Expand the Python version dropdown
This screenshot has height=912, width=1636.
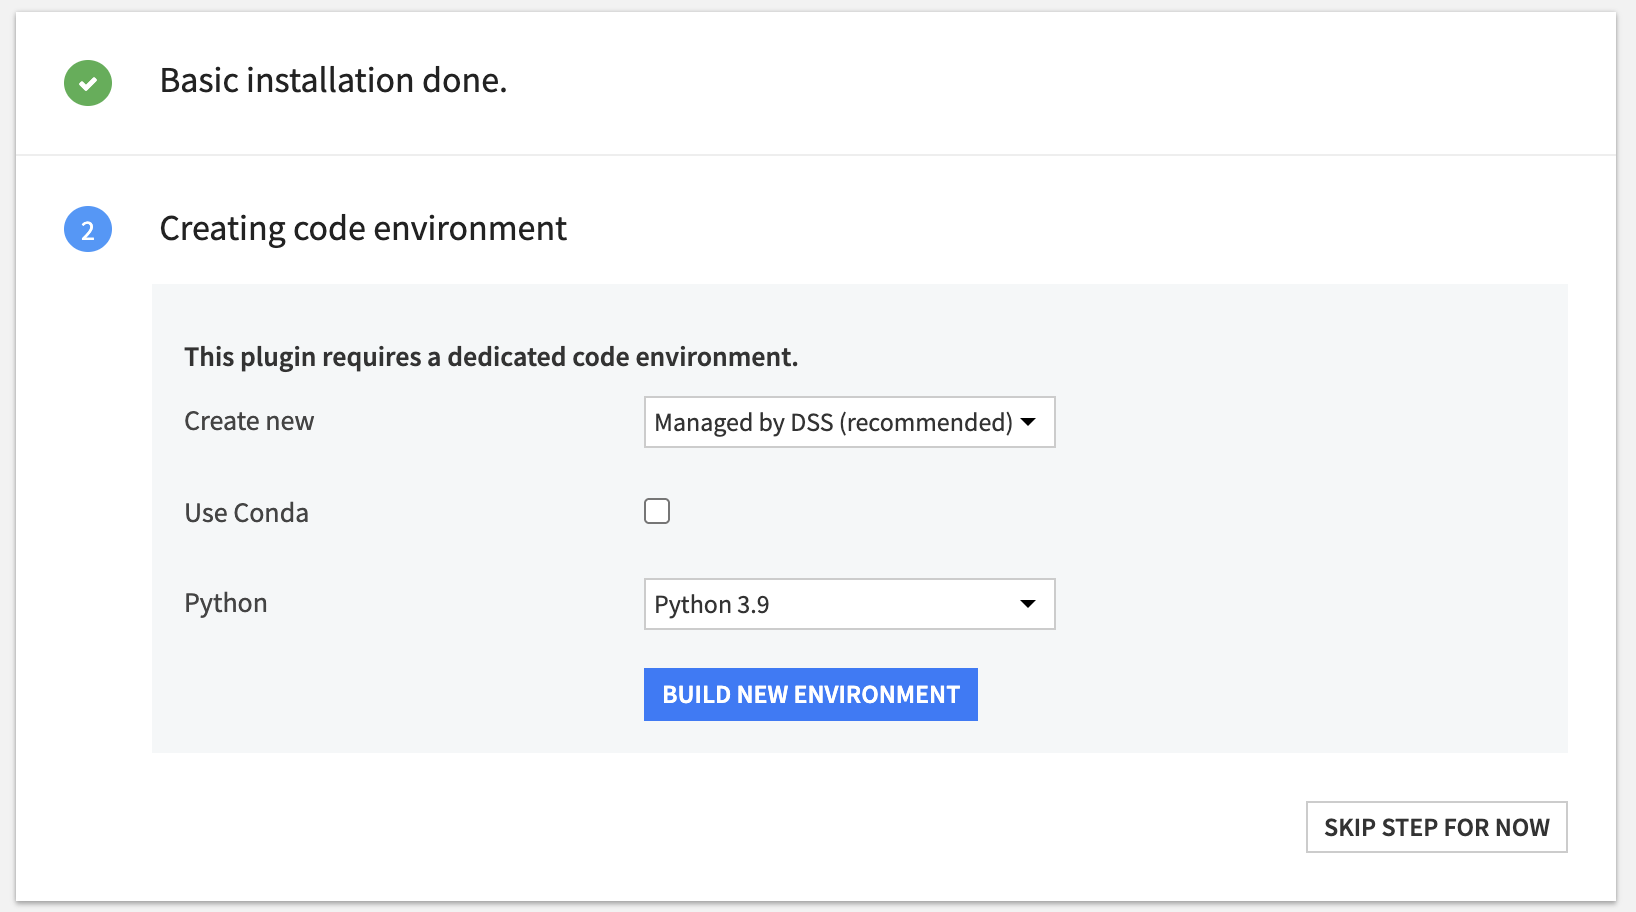pyautogui.click(x=848, y=604)
